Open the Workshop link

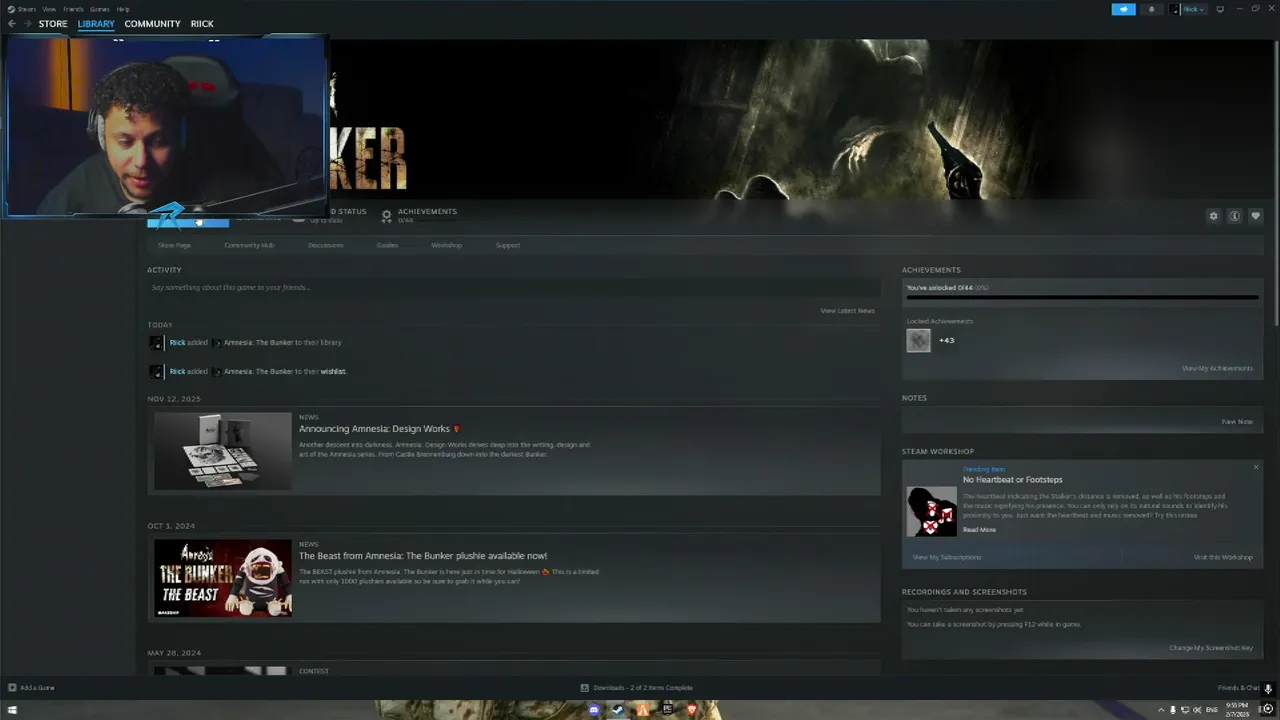(447, 245)
